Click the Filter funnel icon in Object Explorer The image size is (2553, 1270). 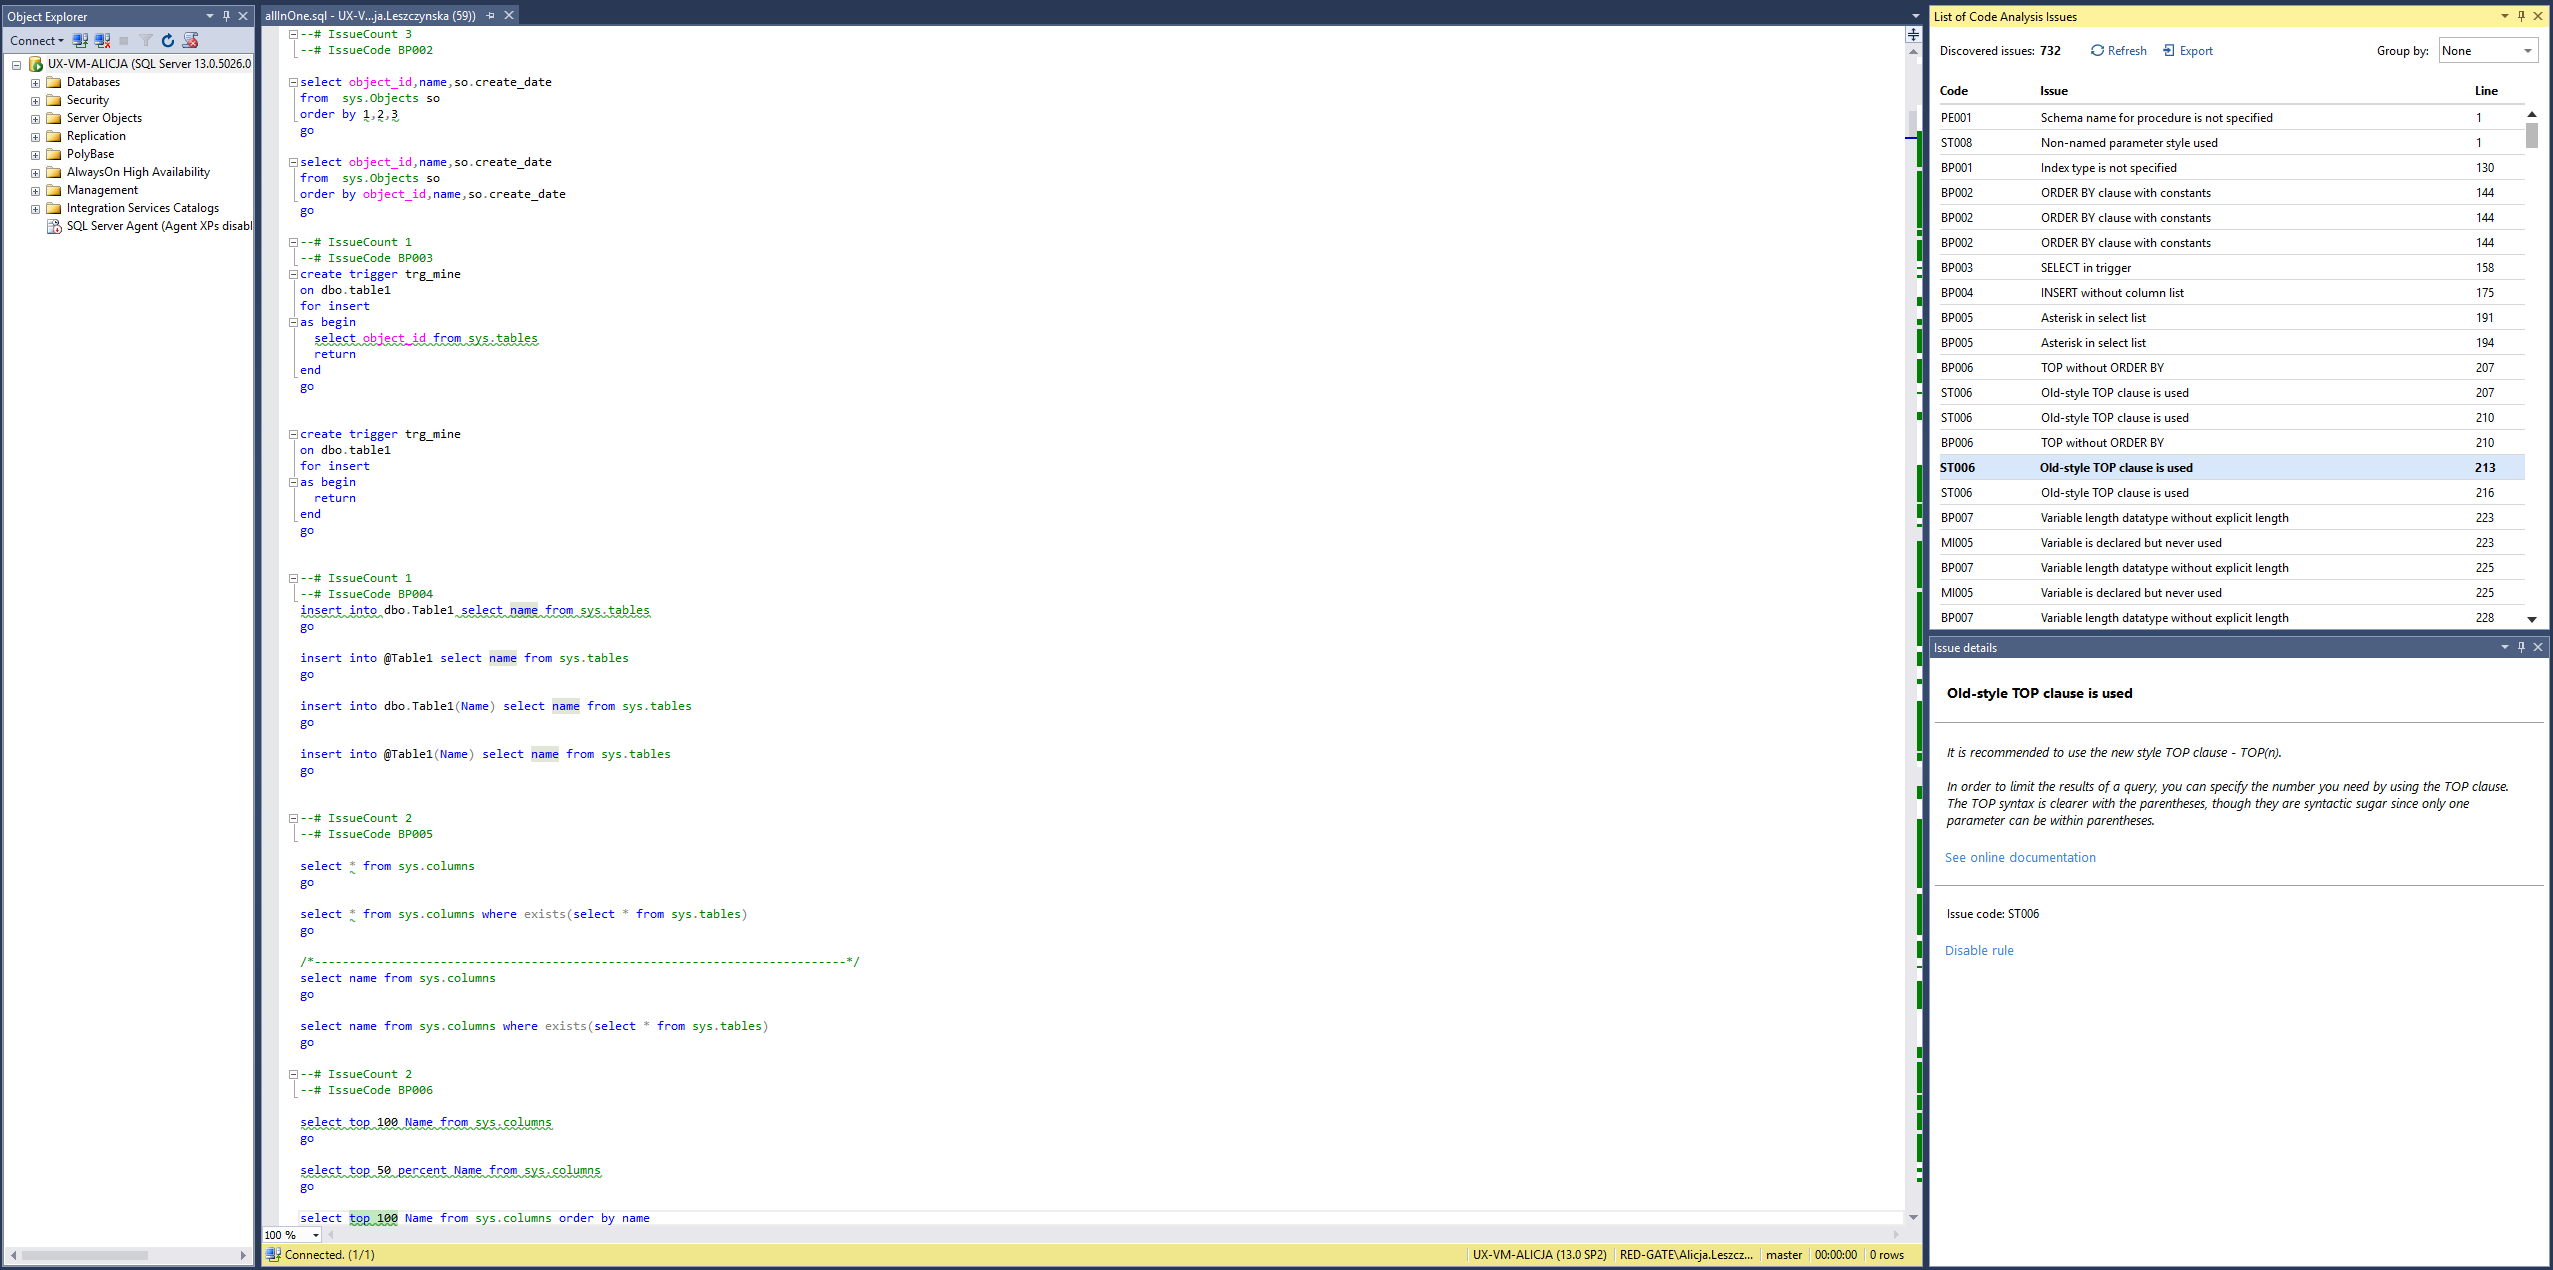pyautogui.click(x=146, y=41)
